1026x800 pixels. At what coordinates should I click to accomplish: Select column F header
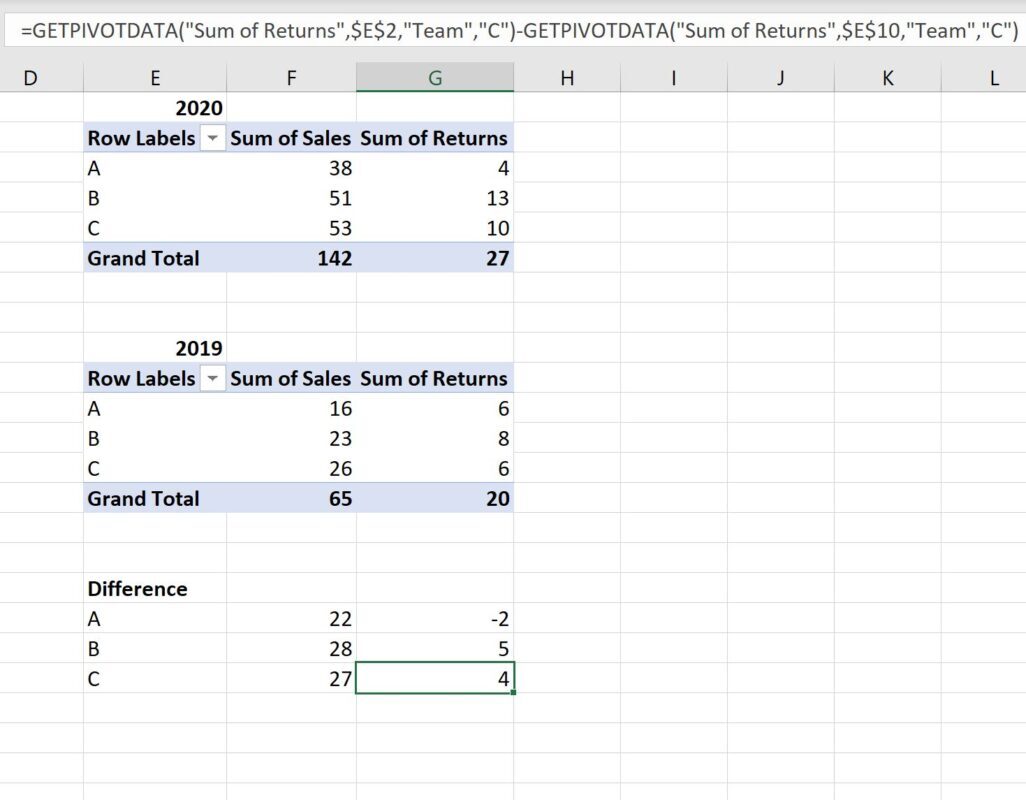[291, 78]
